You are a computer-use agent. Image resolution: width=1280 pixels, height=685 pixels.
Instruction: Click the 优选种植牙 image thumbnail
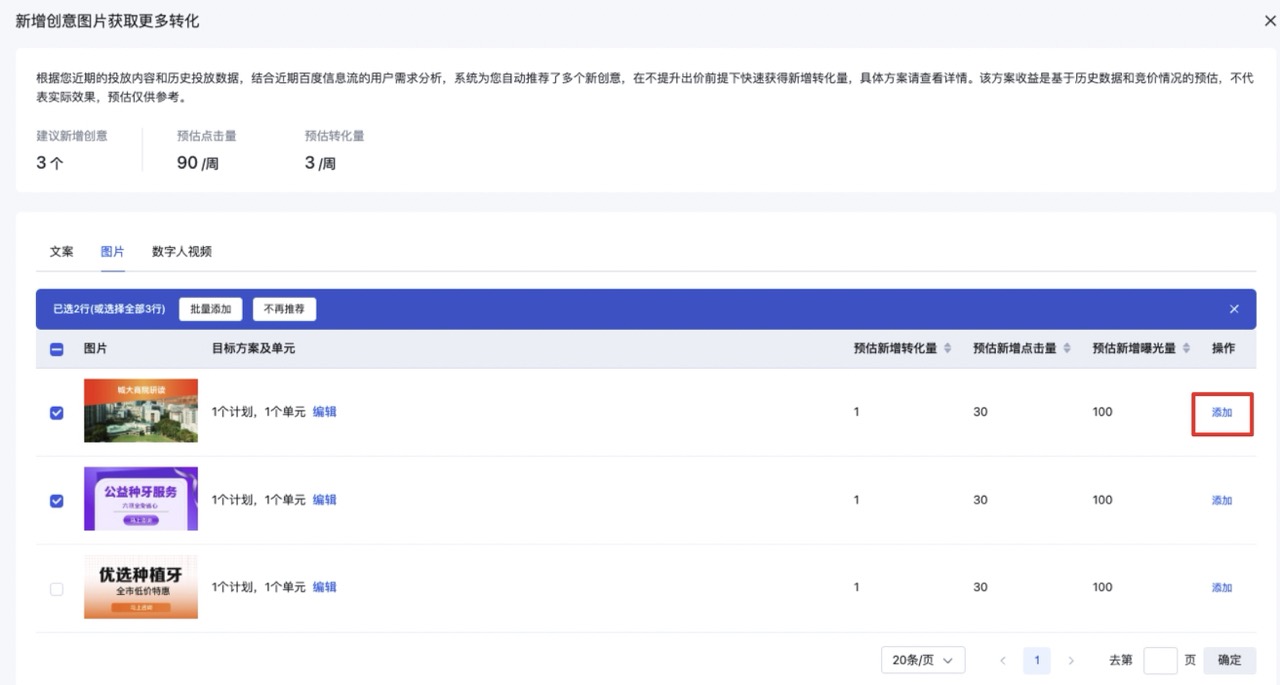[x=141, y=587]
